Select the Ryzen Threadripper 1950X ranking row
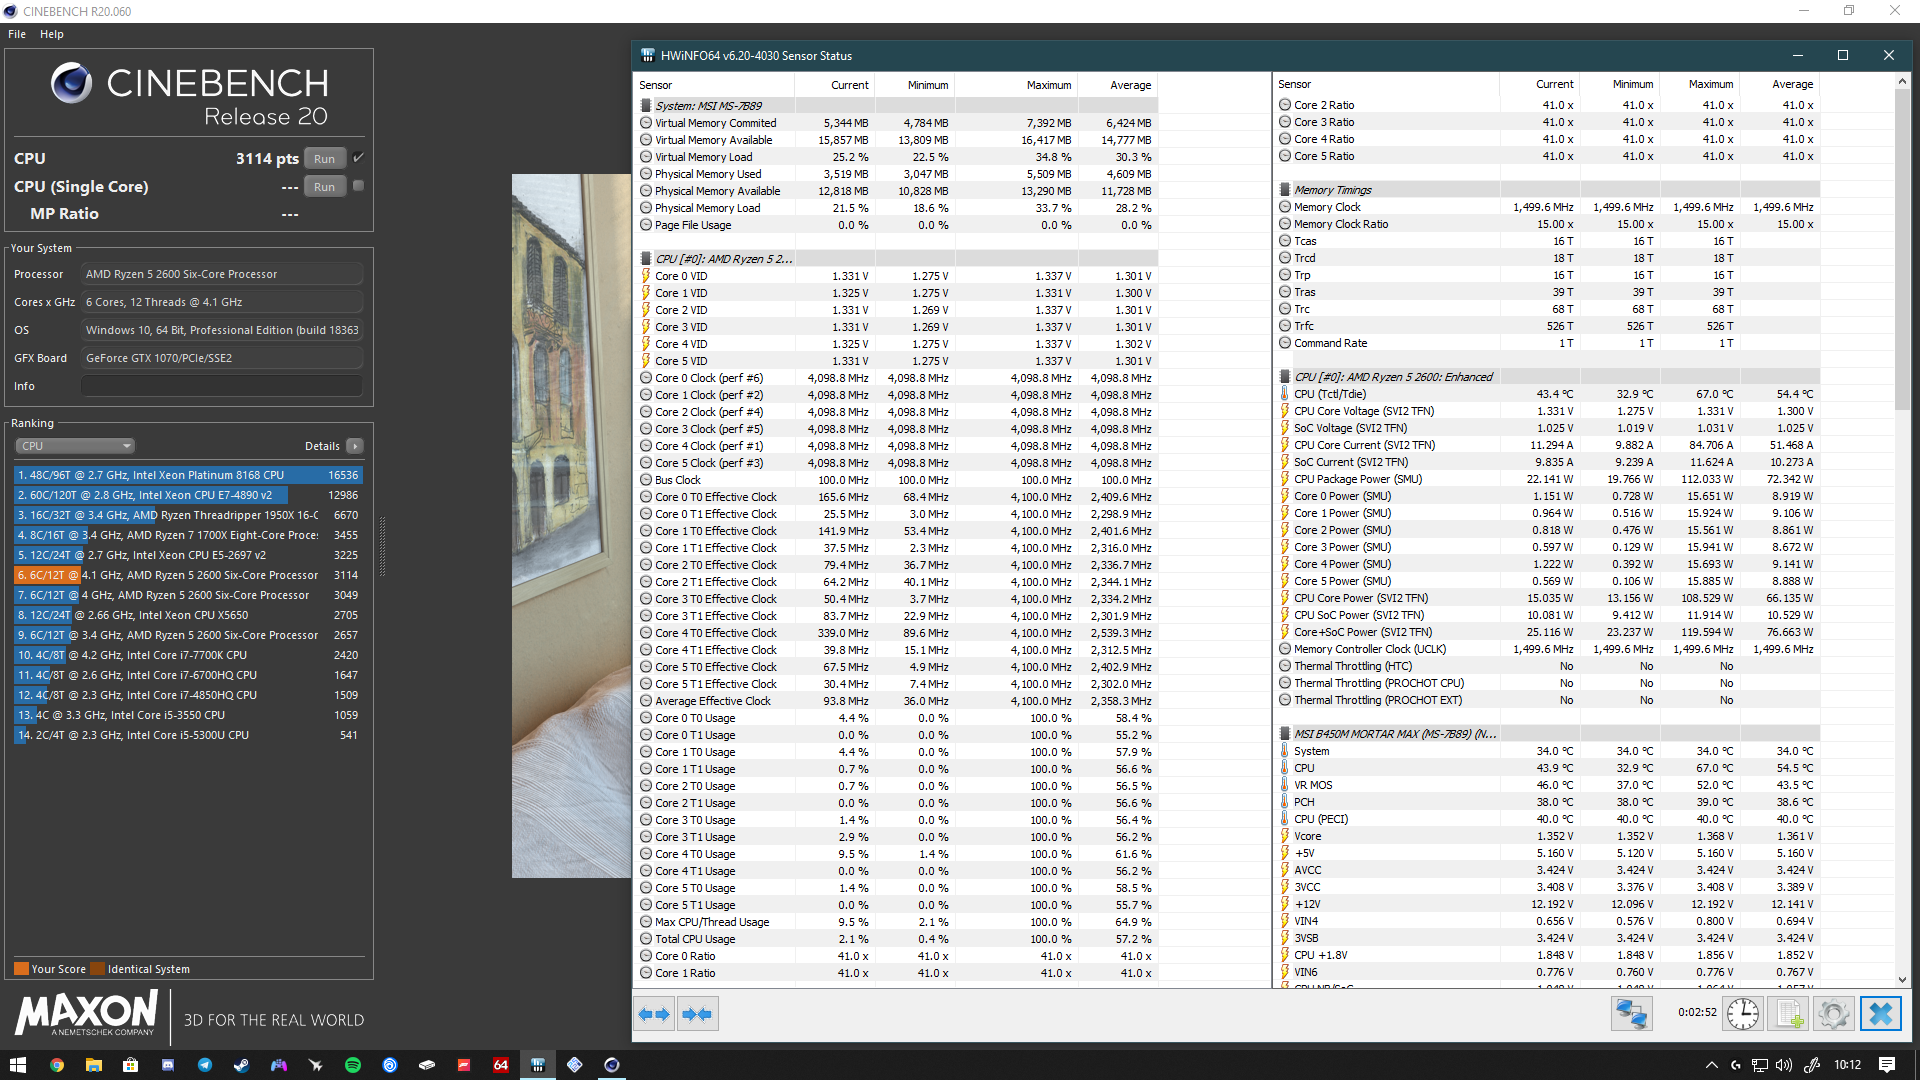This screenshot has width=1920, height=1080. click(188, 515)
